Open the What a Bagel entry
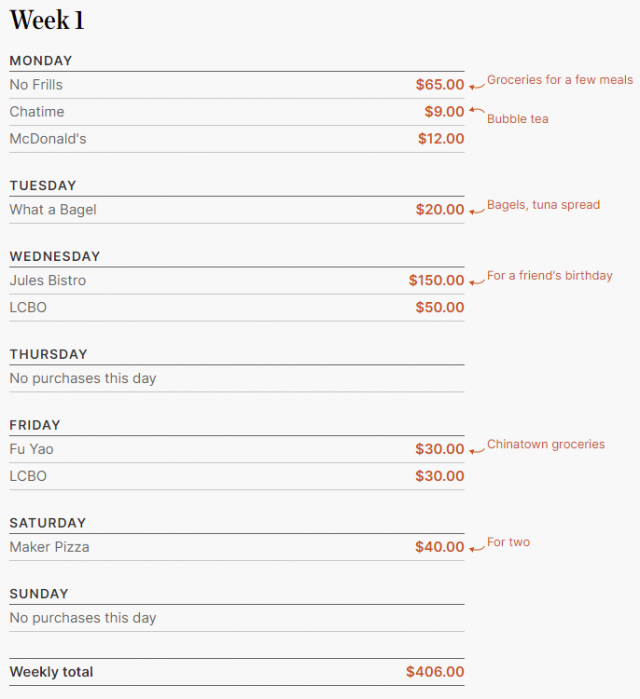Viewport: 640px width, 699px height. pyautogui.click(x=237, y=210)
